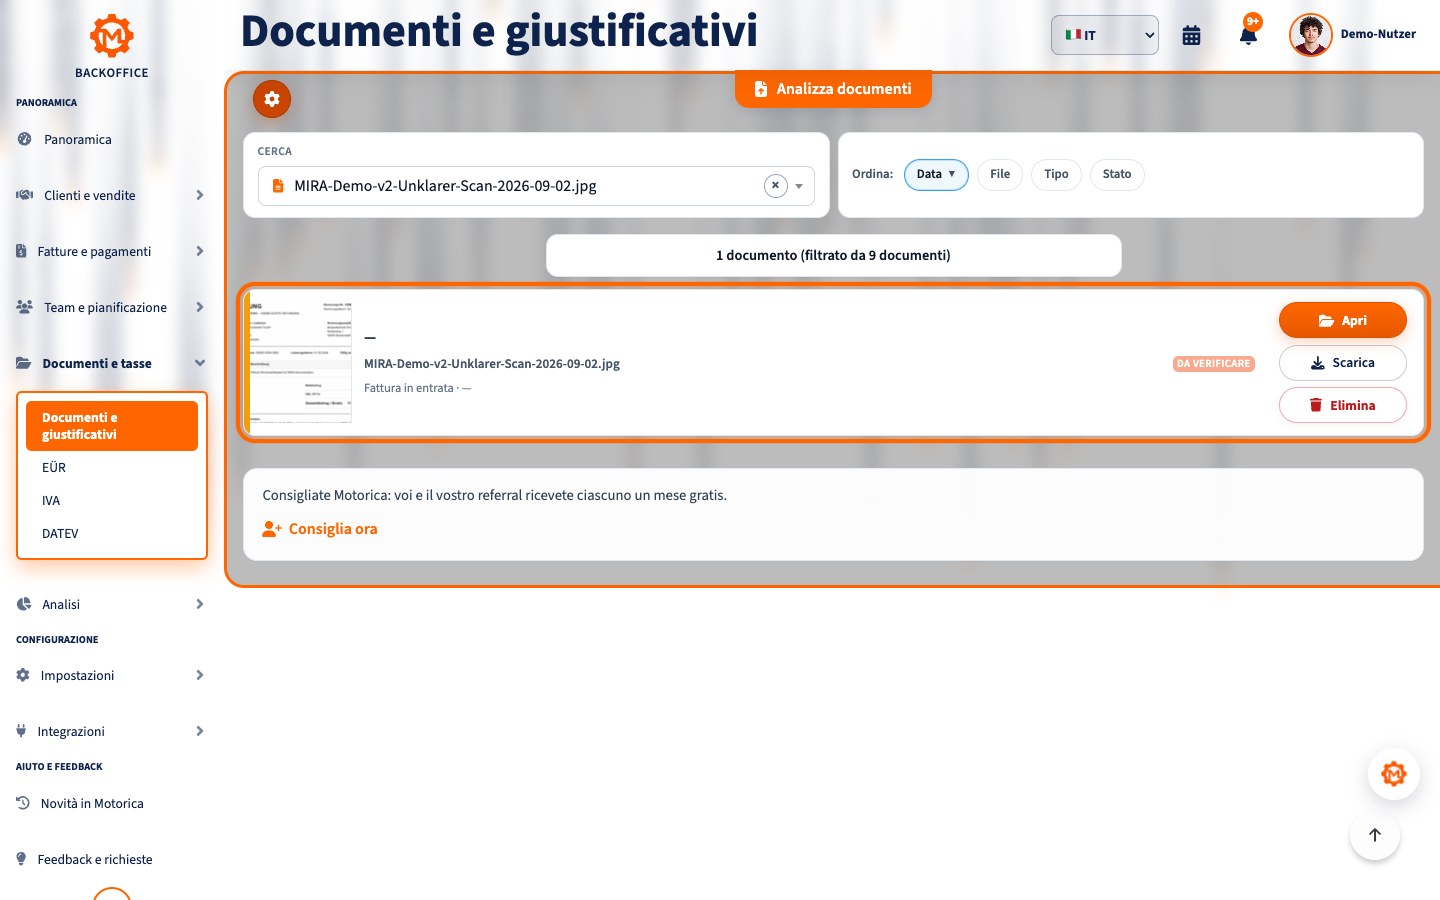
Task: Open the language selector IT
Action: click(1105, 35)
